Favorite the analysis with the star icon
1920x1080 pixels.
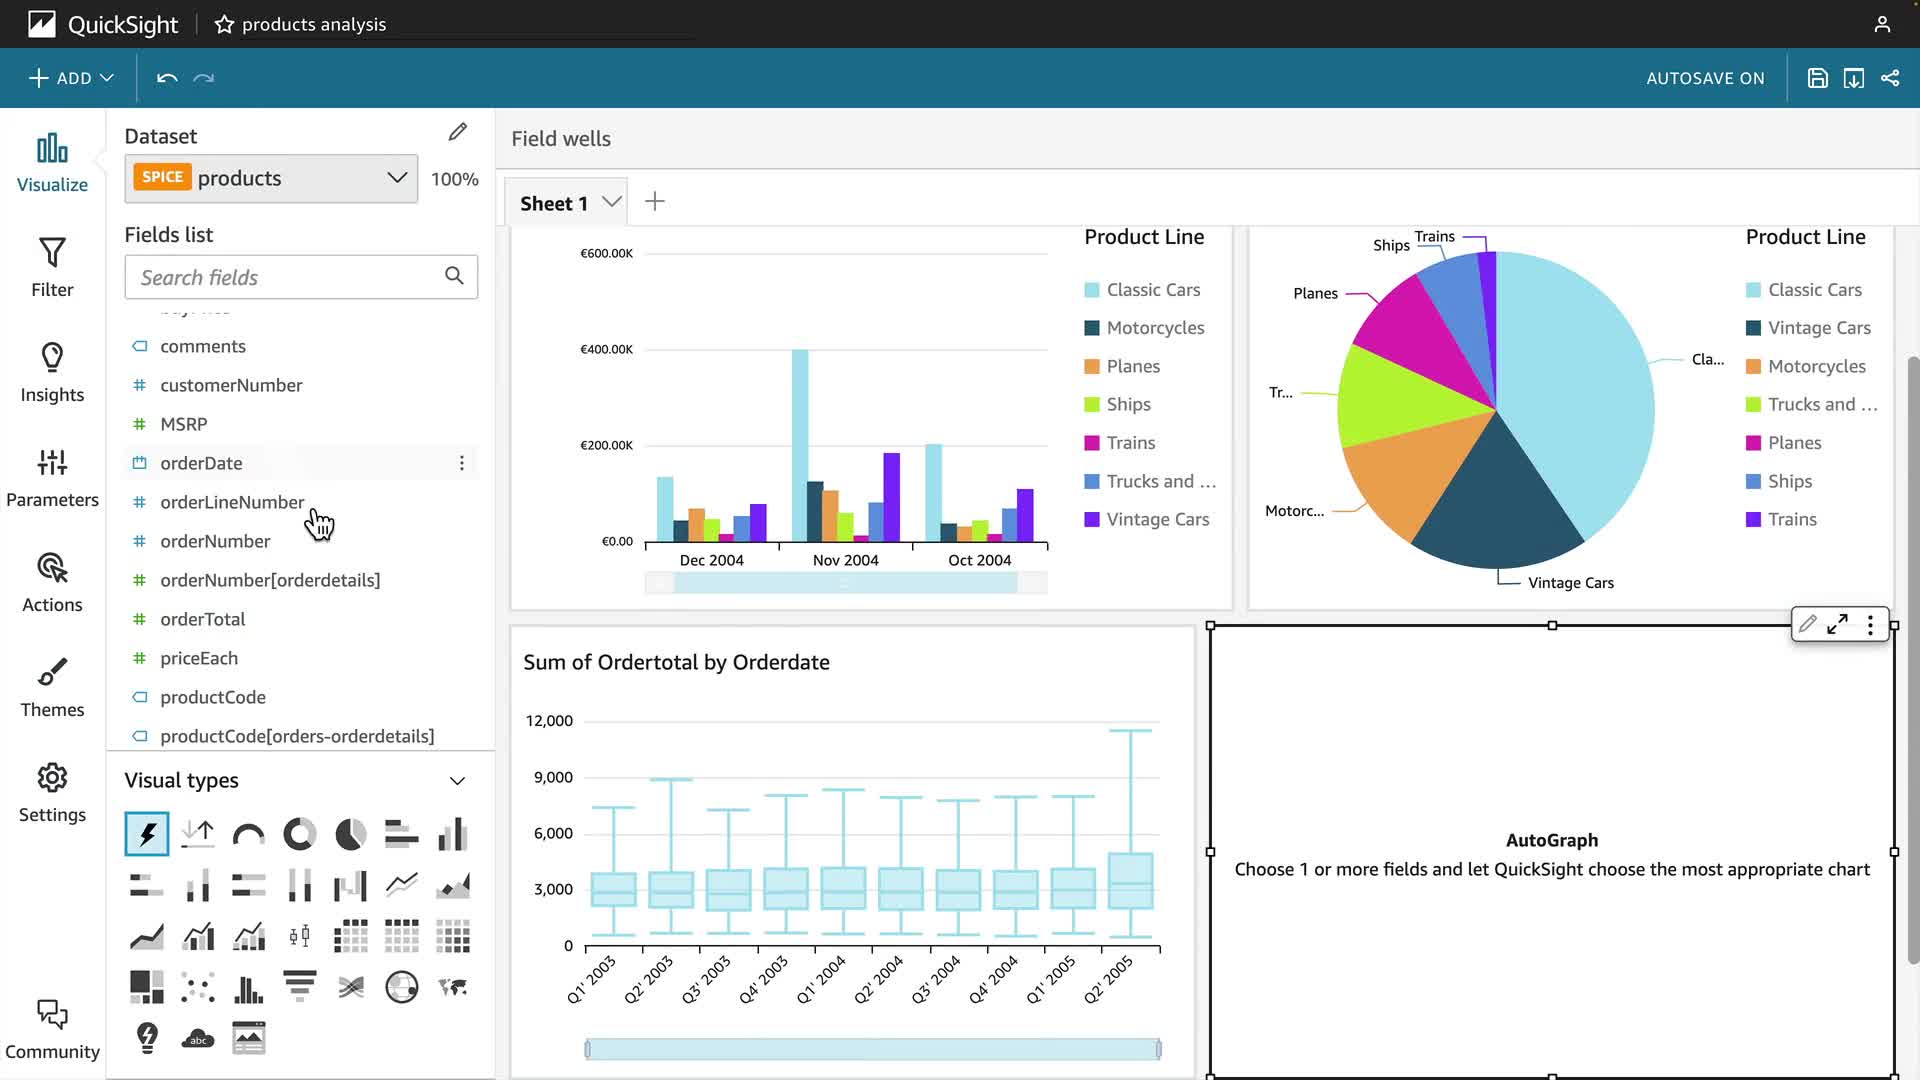click(x=224, y=24)
